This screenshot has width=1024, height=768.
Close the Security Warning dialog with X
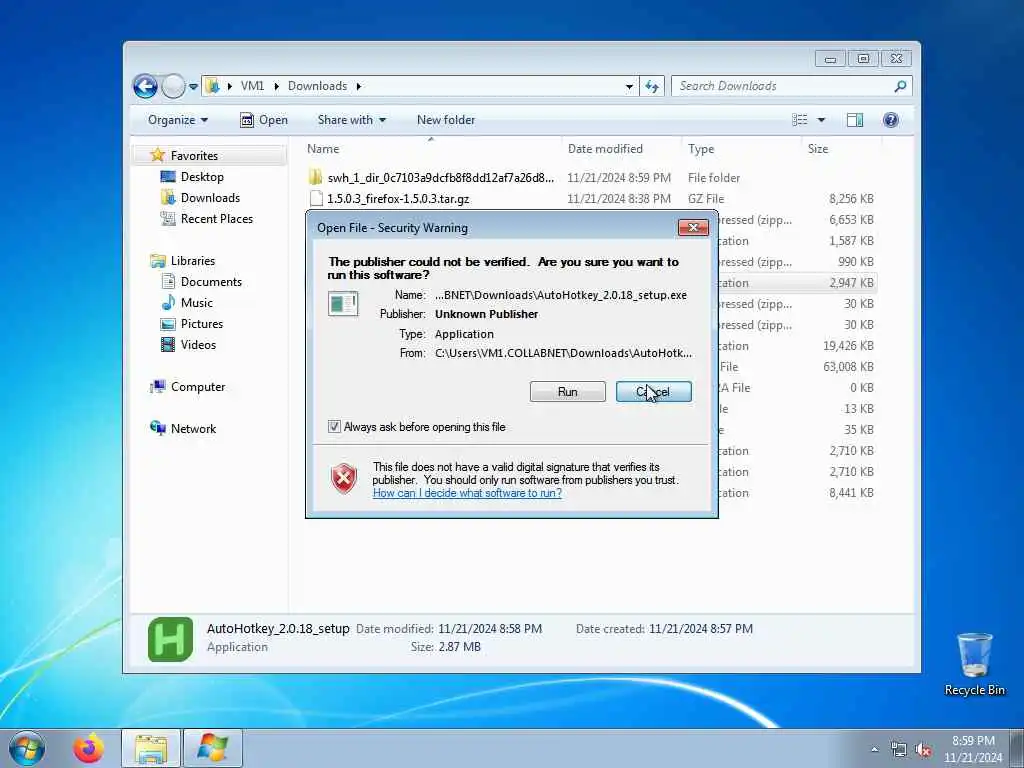(694, 227)
